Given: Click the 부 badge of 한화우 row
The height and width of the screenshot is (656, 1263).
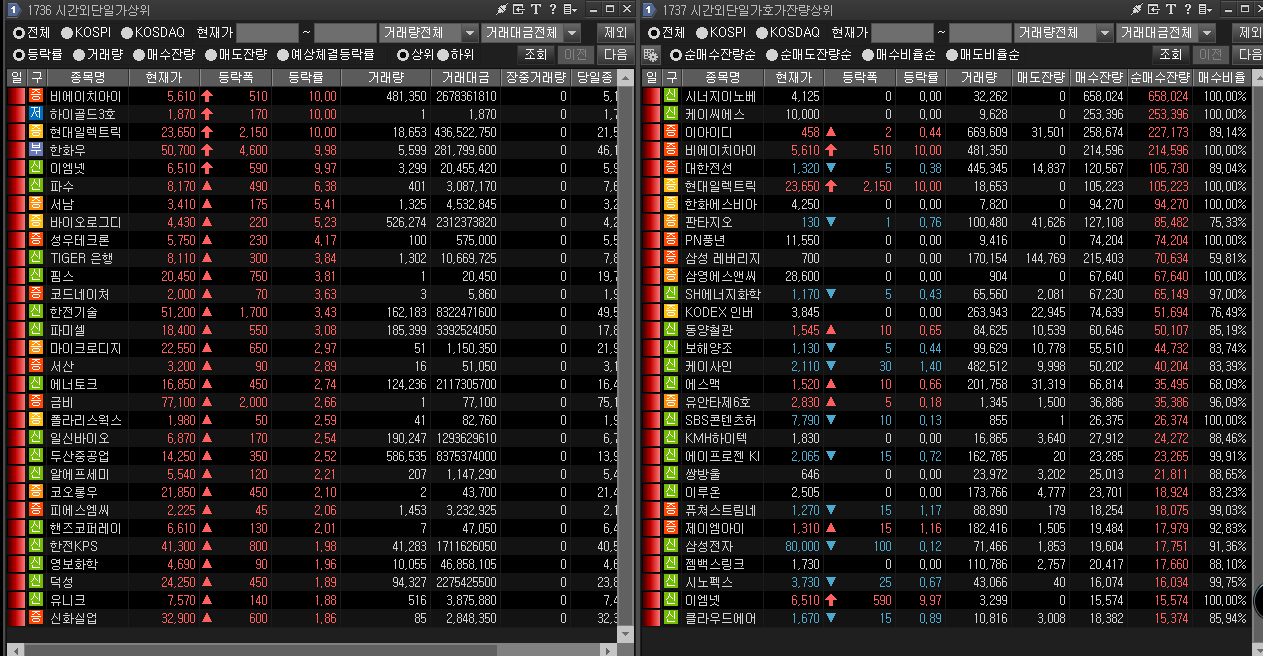Looking at the screenshot, I should coord(35,150).
